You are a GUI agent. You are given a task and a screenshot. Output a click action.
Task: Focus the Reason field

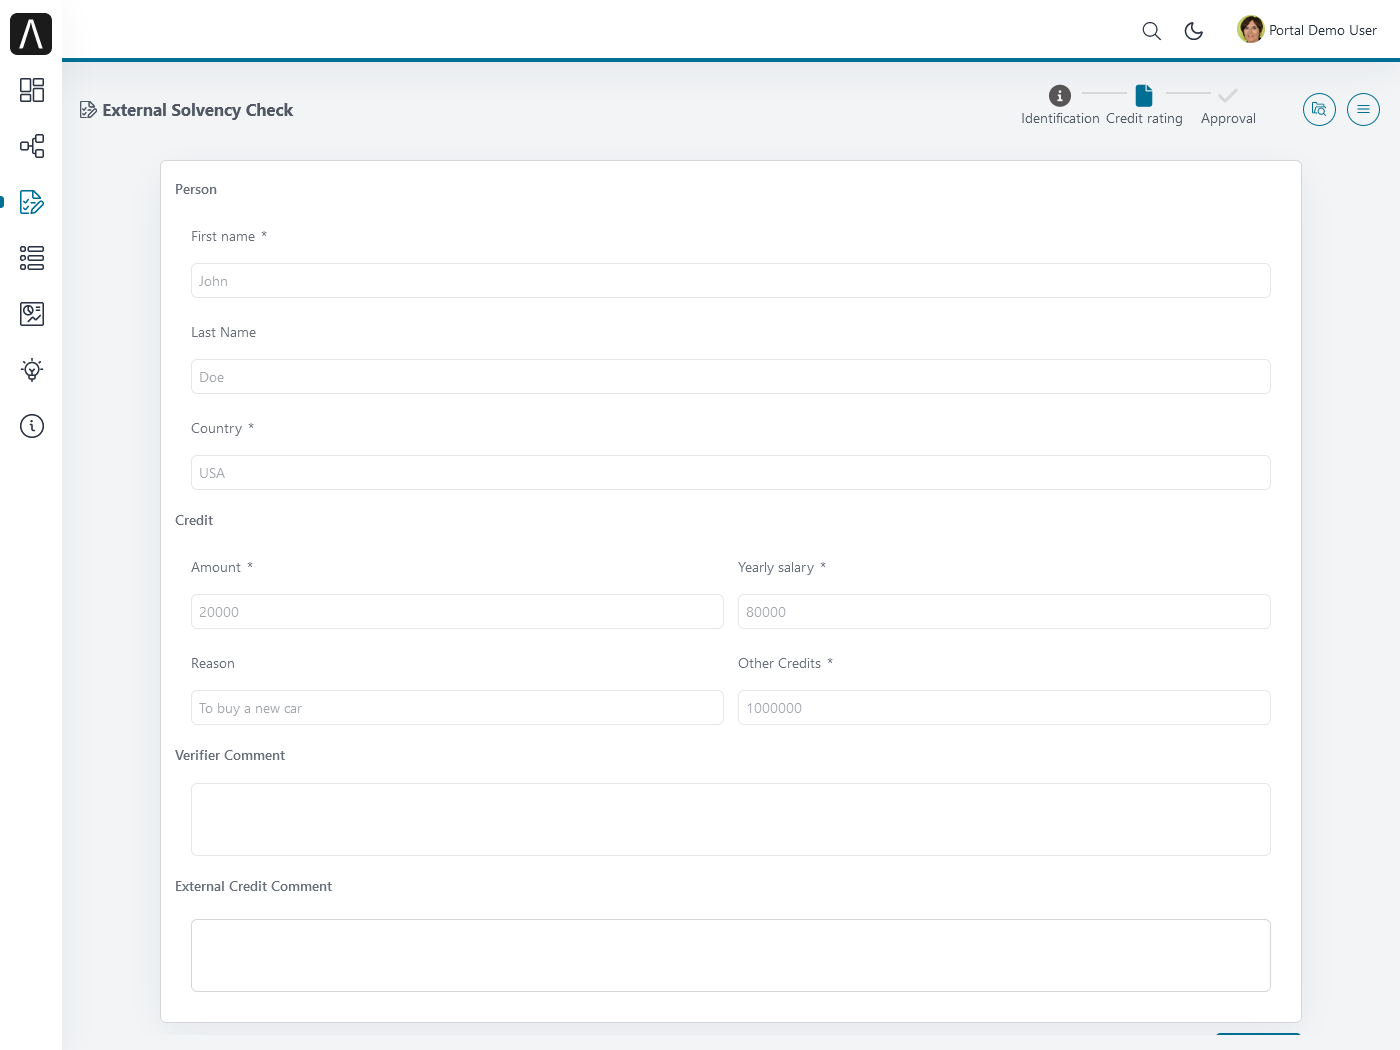(x=457, y=708)
